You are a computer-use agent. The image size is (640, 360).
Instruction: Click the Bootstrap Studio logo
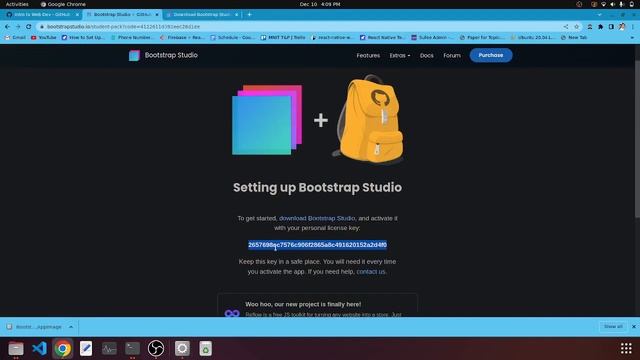pos(163,55)
